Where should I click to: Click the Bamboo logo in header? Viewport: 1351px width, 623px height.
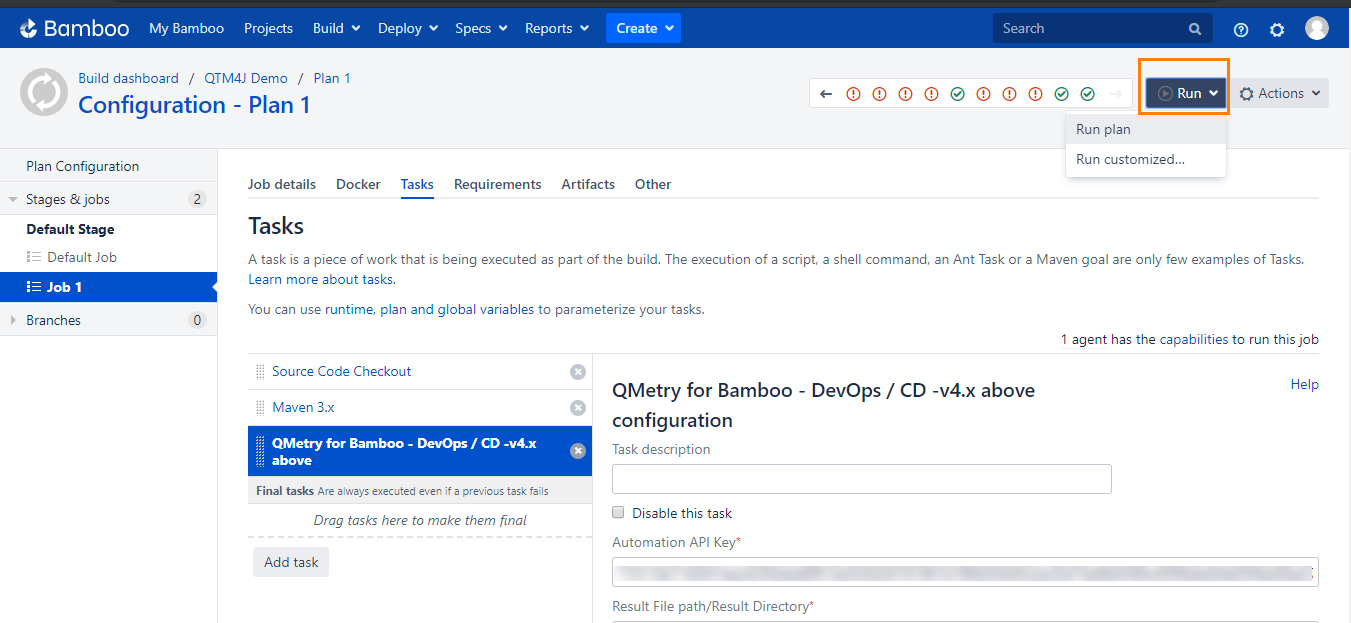tap(75, 28)
